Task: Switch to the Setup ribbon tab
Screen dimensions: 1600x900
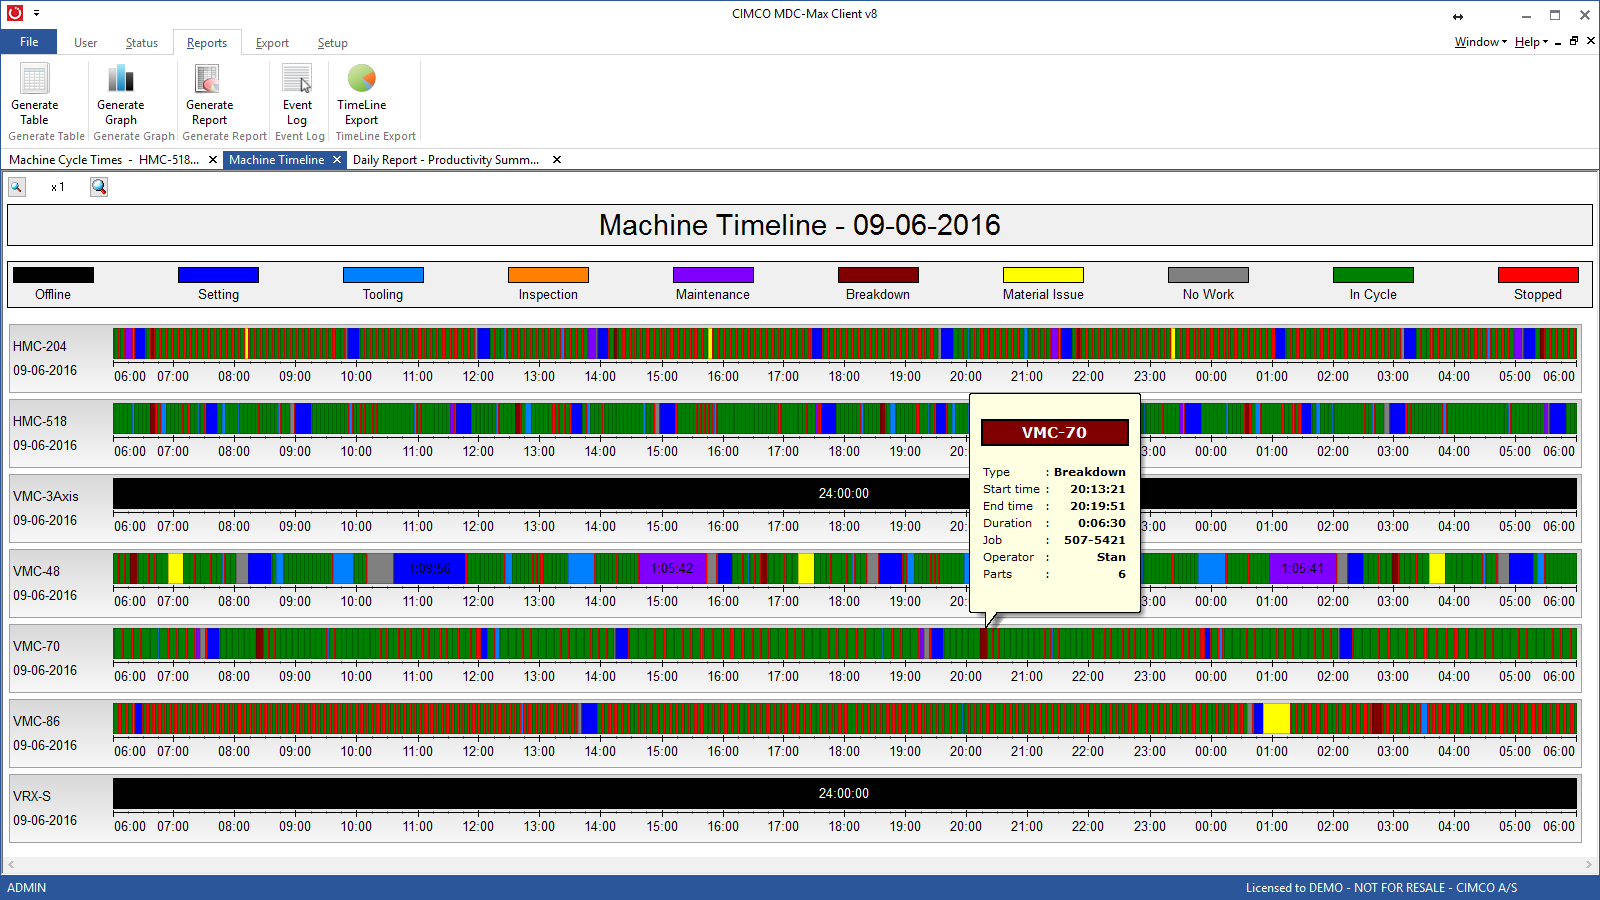Action: coord(332,43)
